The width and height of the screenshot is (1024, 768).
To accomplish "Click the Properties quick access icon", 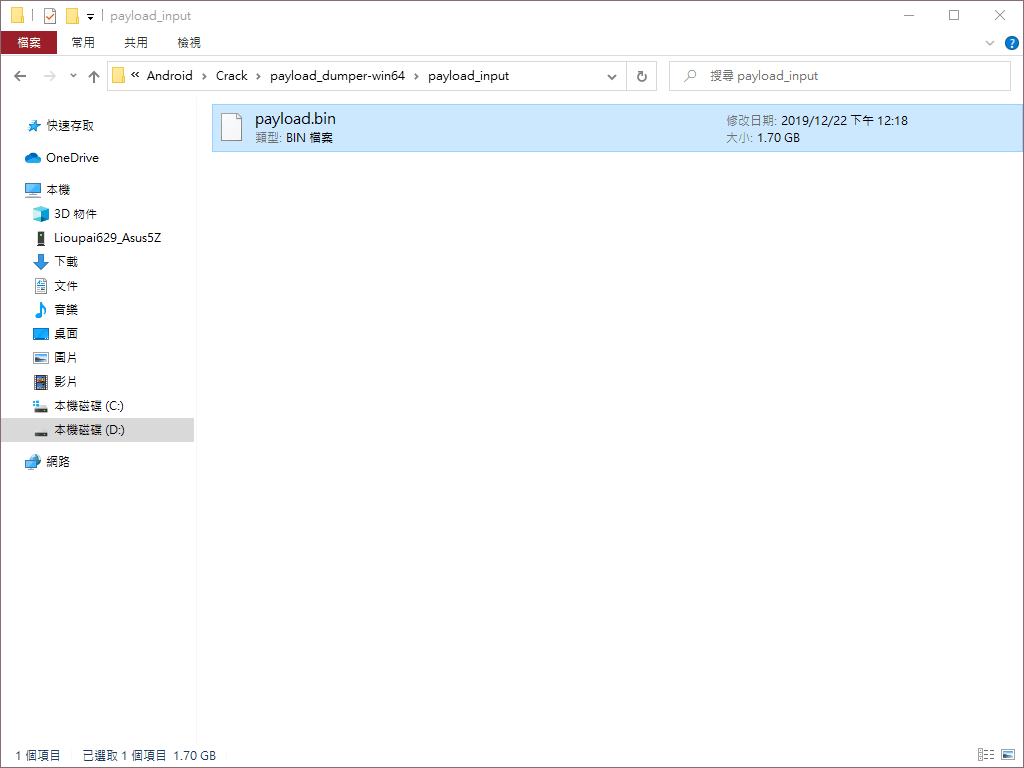I will coord(50,16).
